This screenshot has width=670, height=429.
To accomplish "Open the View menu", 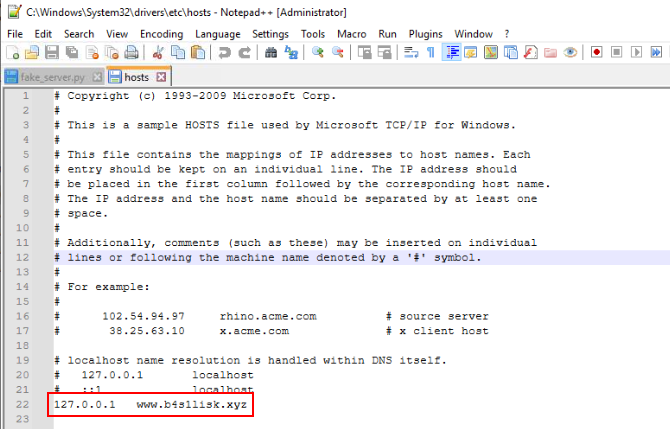I will tap(117, 34).
